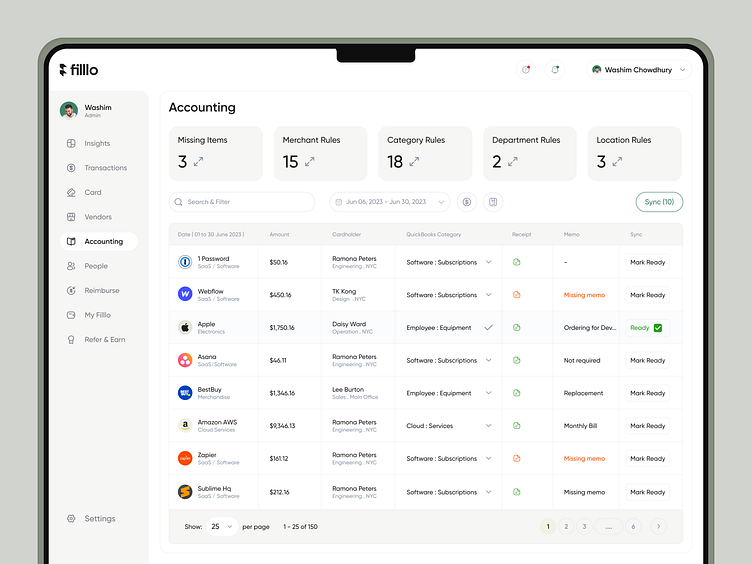Open the rows per page dropdown
752x564 pixels.
pyautogui.click(x=222, y=526)
